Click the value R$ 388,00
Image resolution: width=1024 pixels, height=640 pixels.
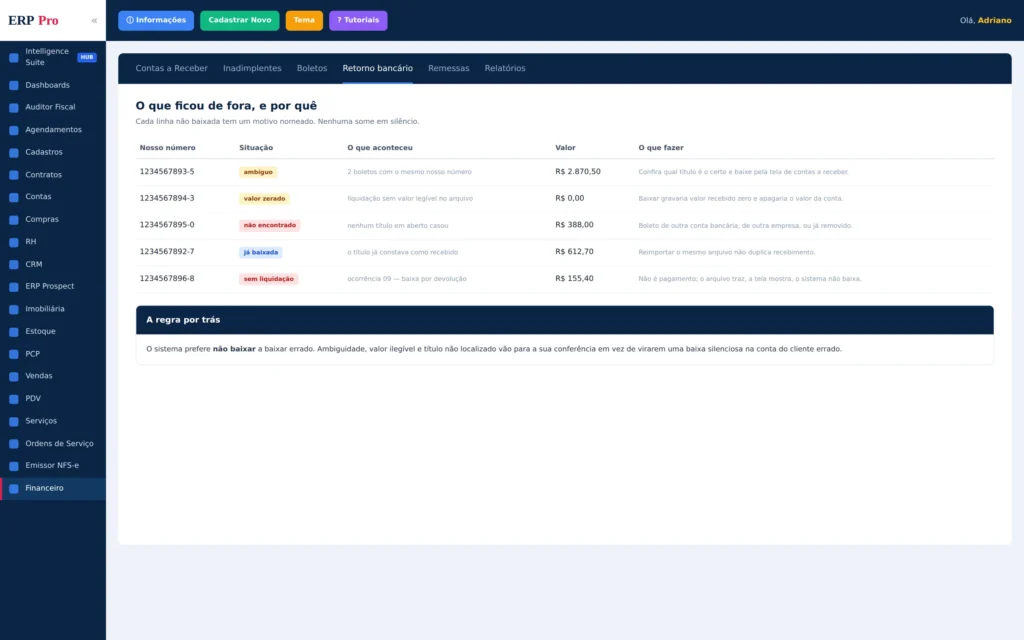pos(574,225)
